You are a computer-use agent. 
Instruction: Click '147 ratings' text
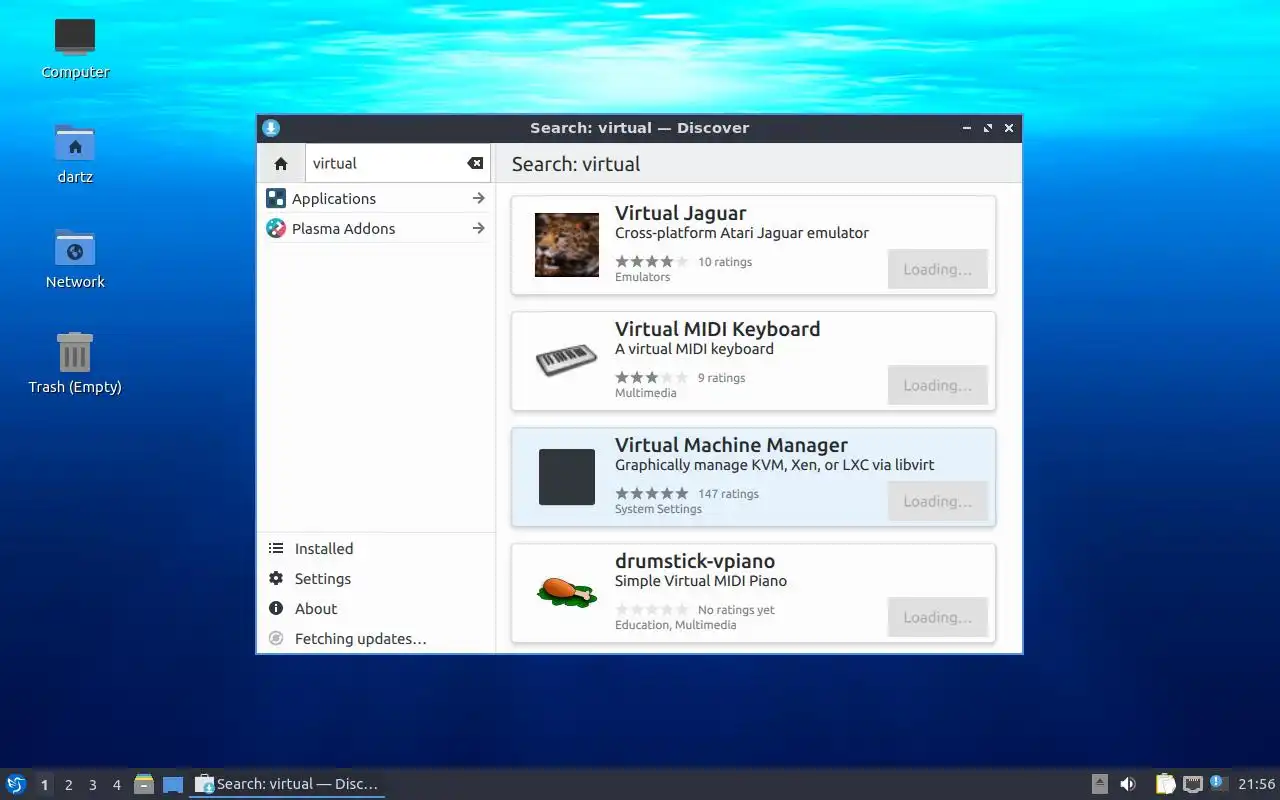click(728, 494)
